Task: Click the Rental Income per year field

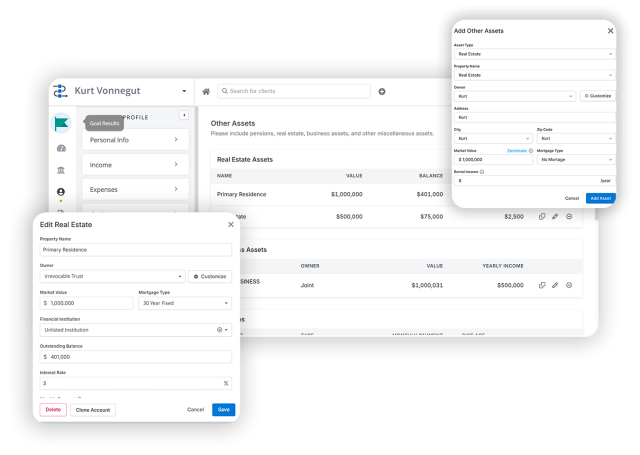Action: pos(535,181)
